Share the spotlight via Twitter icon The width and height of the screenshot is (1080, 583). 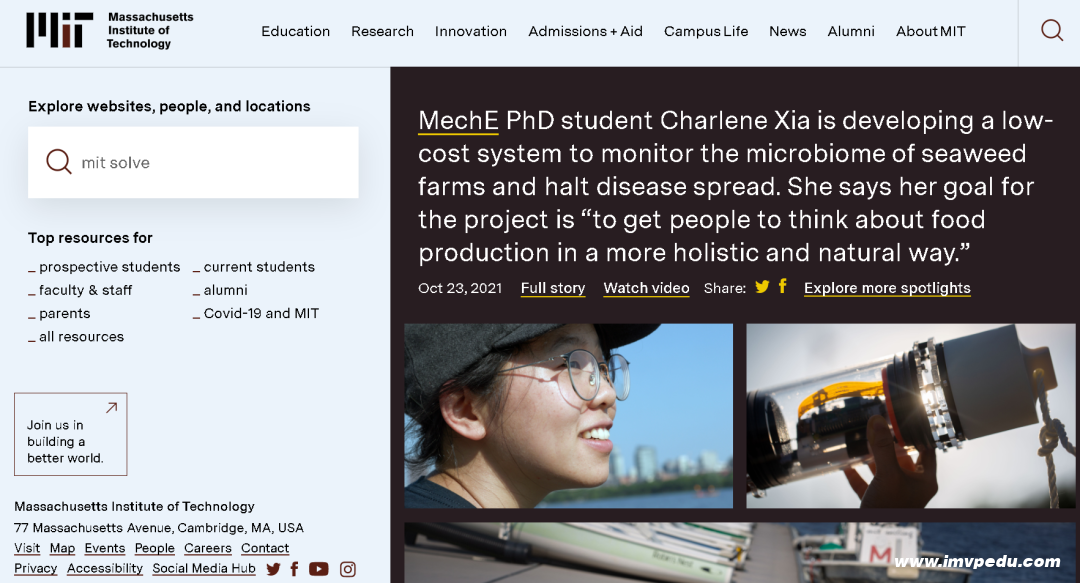[x=762, y=287]
